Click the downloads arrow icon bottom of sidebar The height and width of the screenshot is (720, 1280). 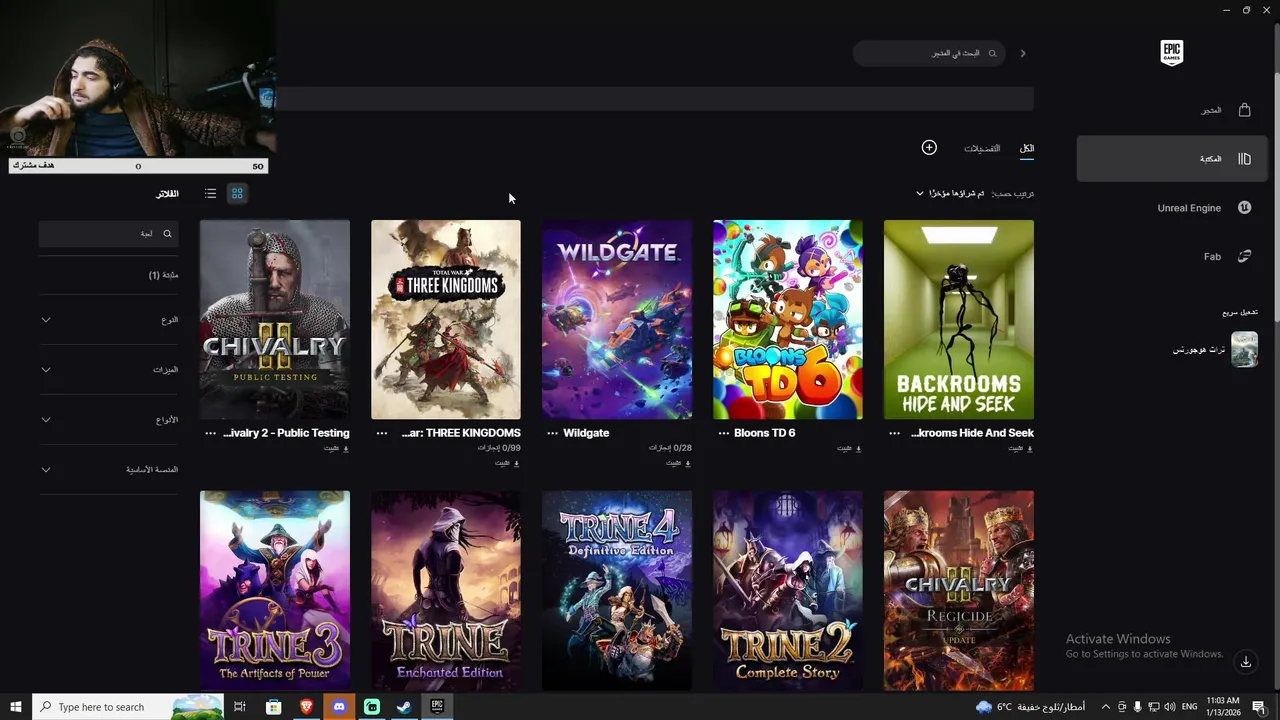pyautogui.click(x=1246, y=661)
